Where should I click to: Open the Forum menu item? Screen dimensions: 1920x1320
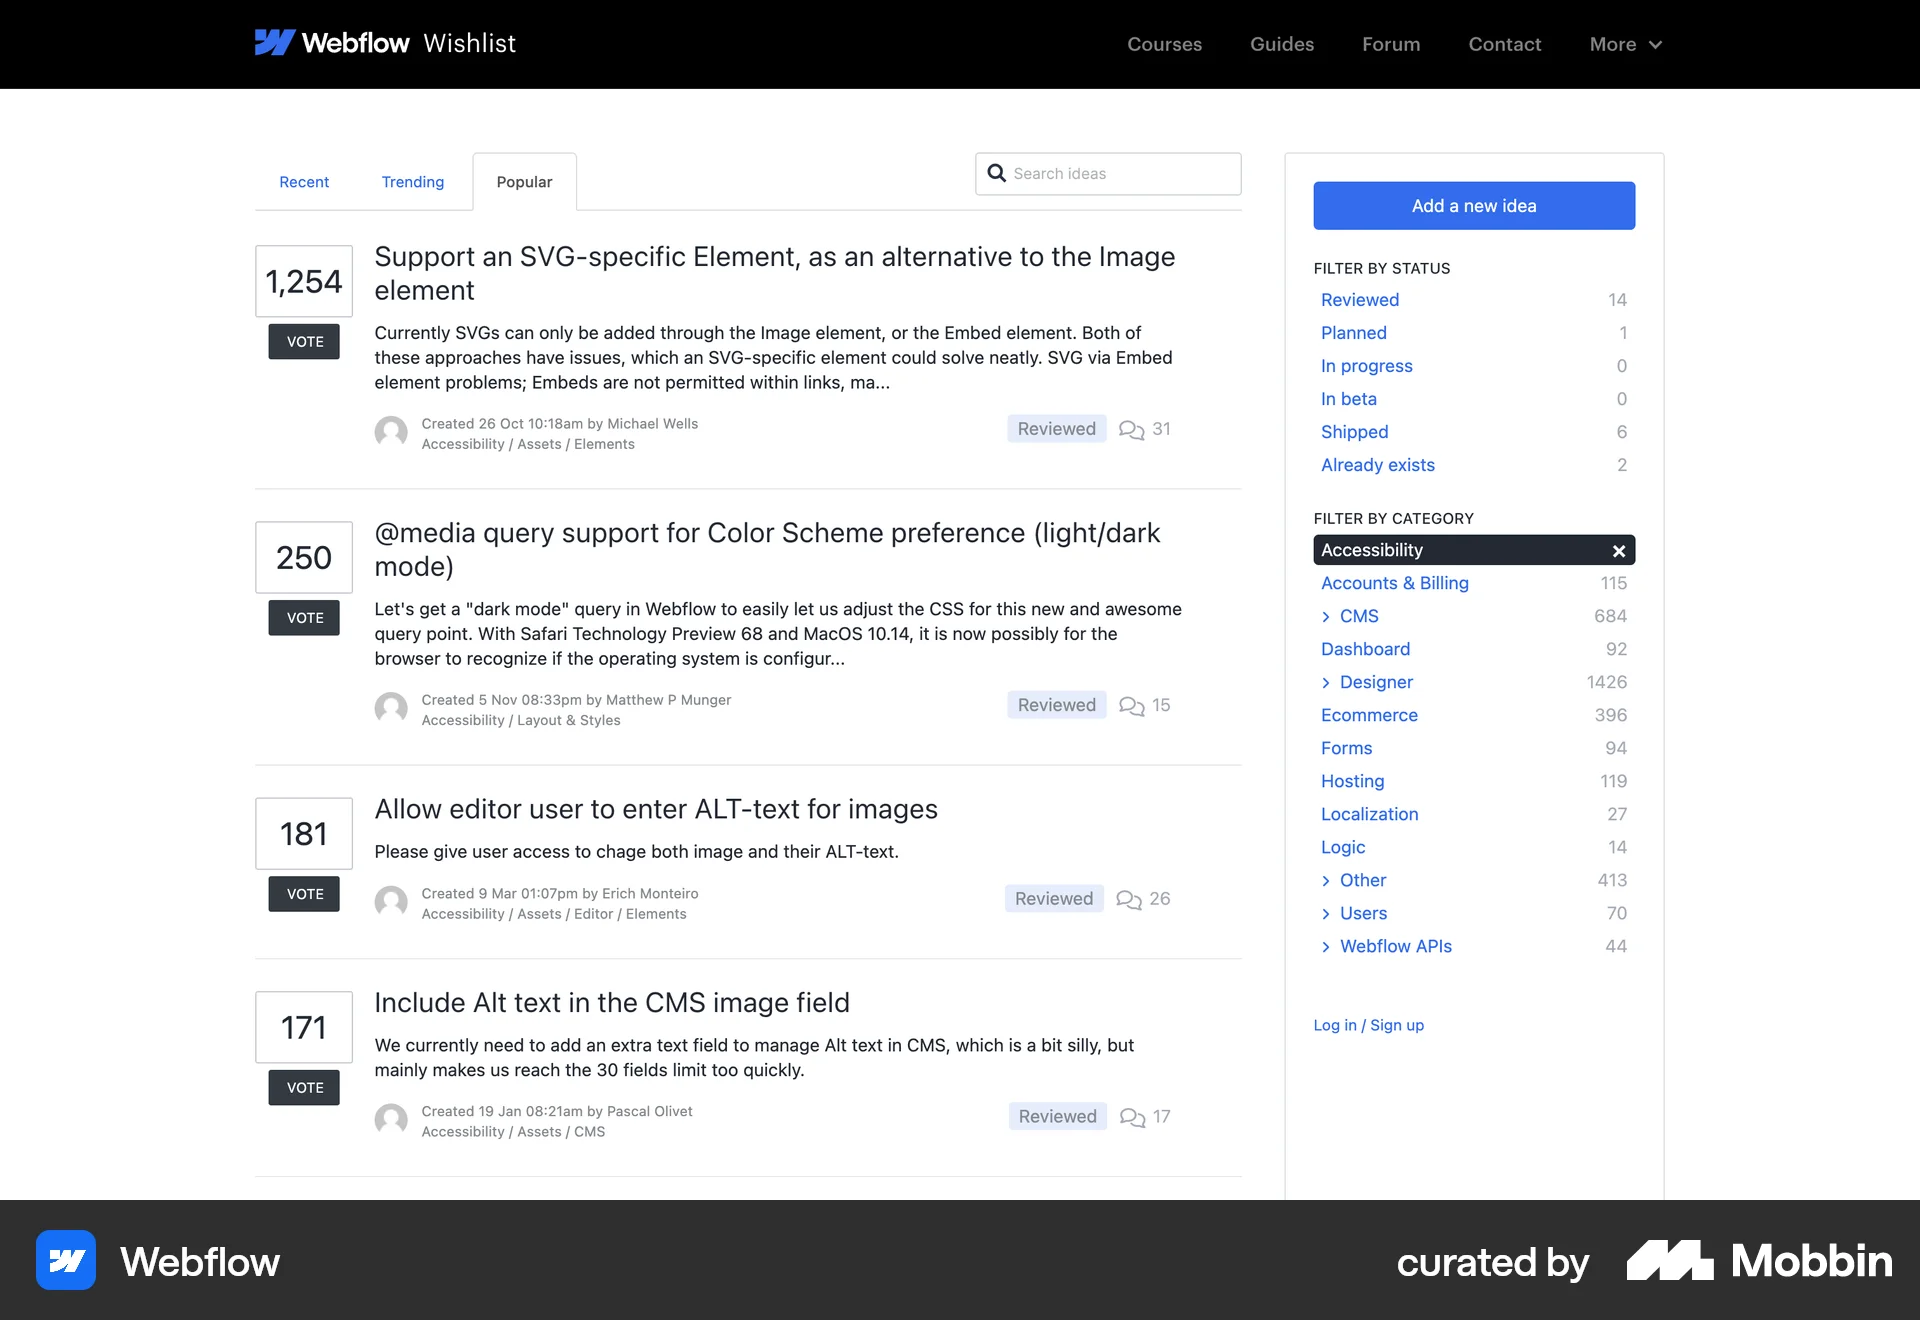1390,44
